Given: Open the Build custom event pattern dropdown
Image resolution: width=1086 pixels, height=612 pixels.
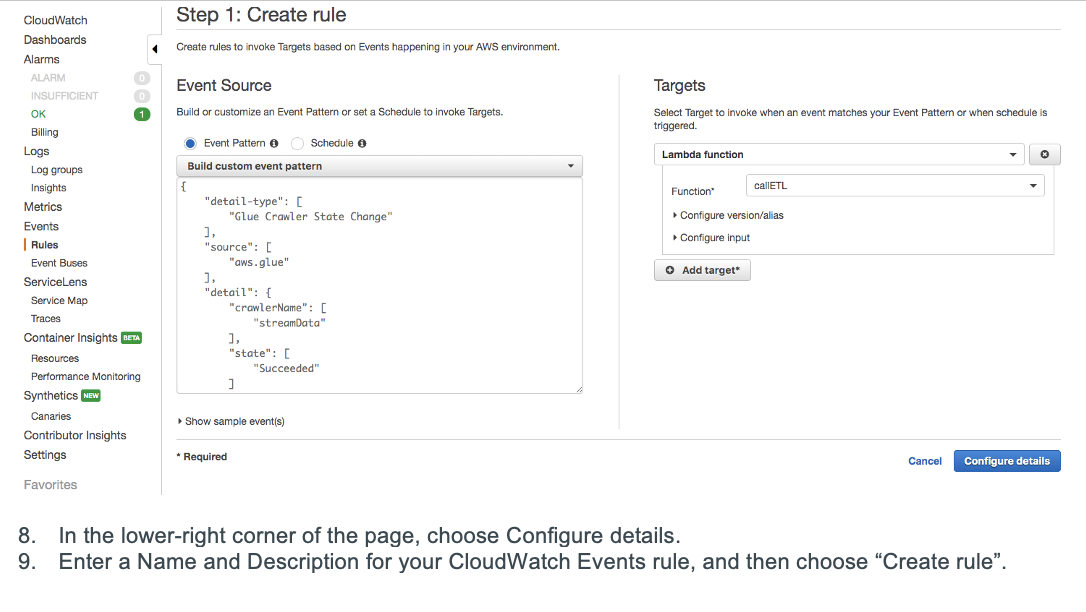Looking at the screenshot, I should click(x=379, y=166).
